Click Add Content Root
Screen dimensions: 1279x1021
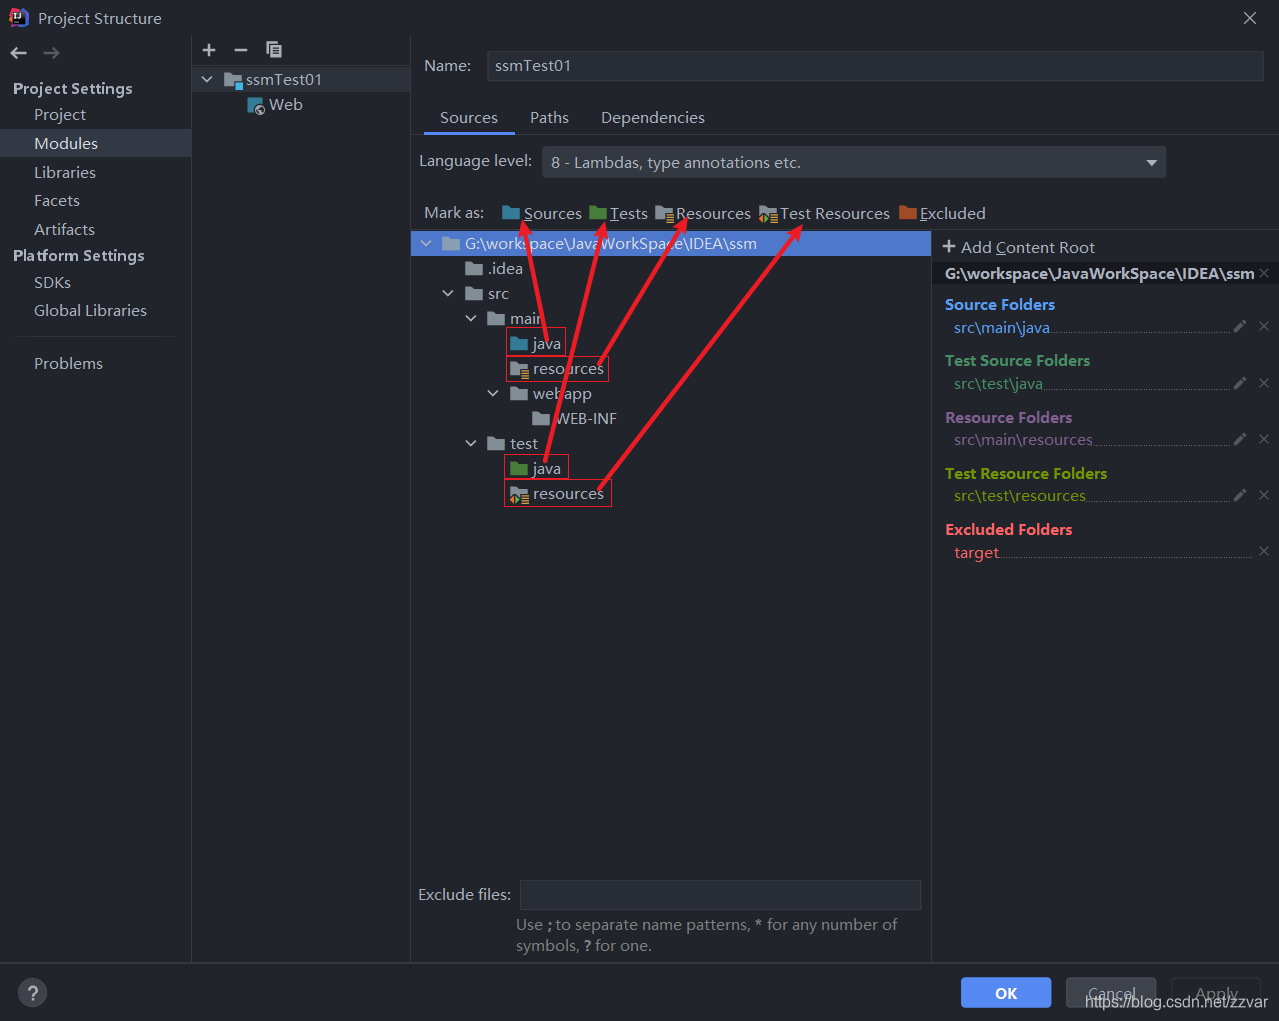click(1019, 247)
